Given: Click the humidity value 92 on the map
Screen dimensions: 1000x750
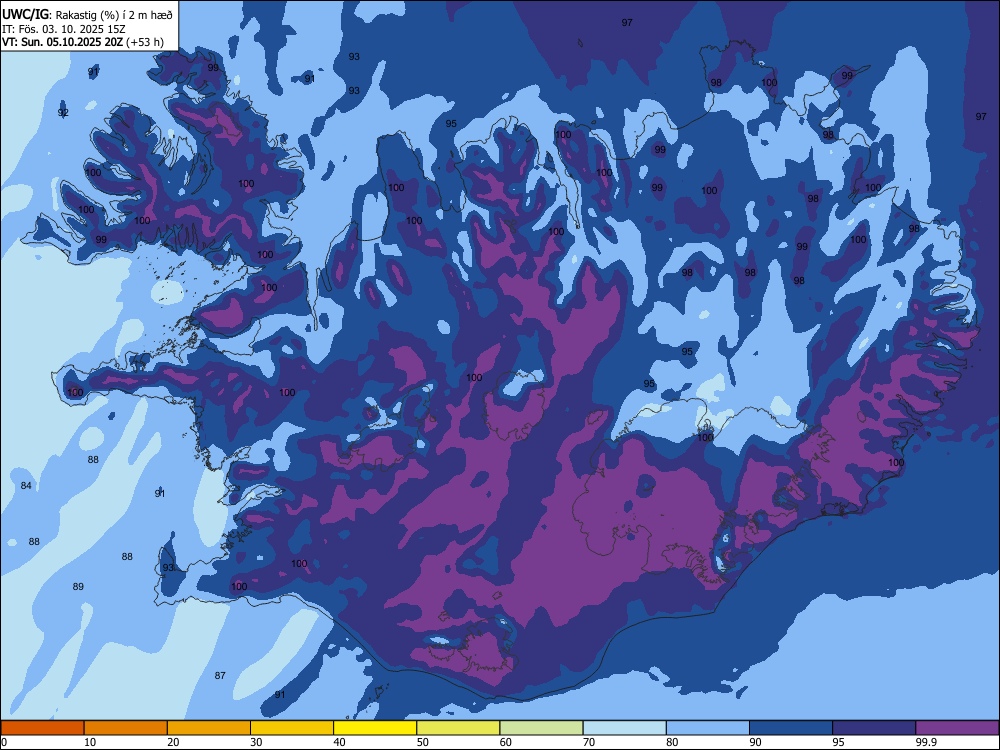Looking at the screenshot, I should (x=63, y=113).
